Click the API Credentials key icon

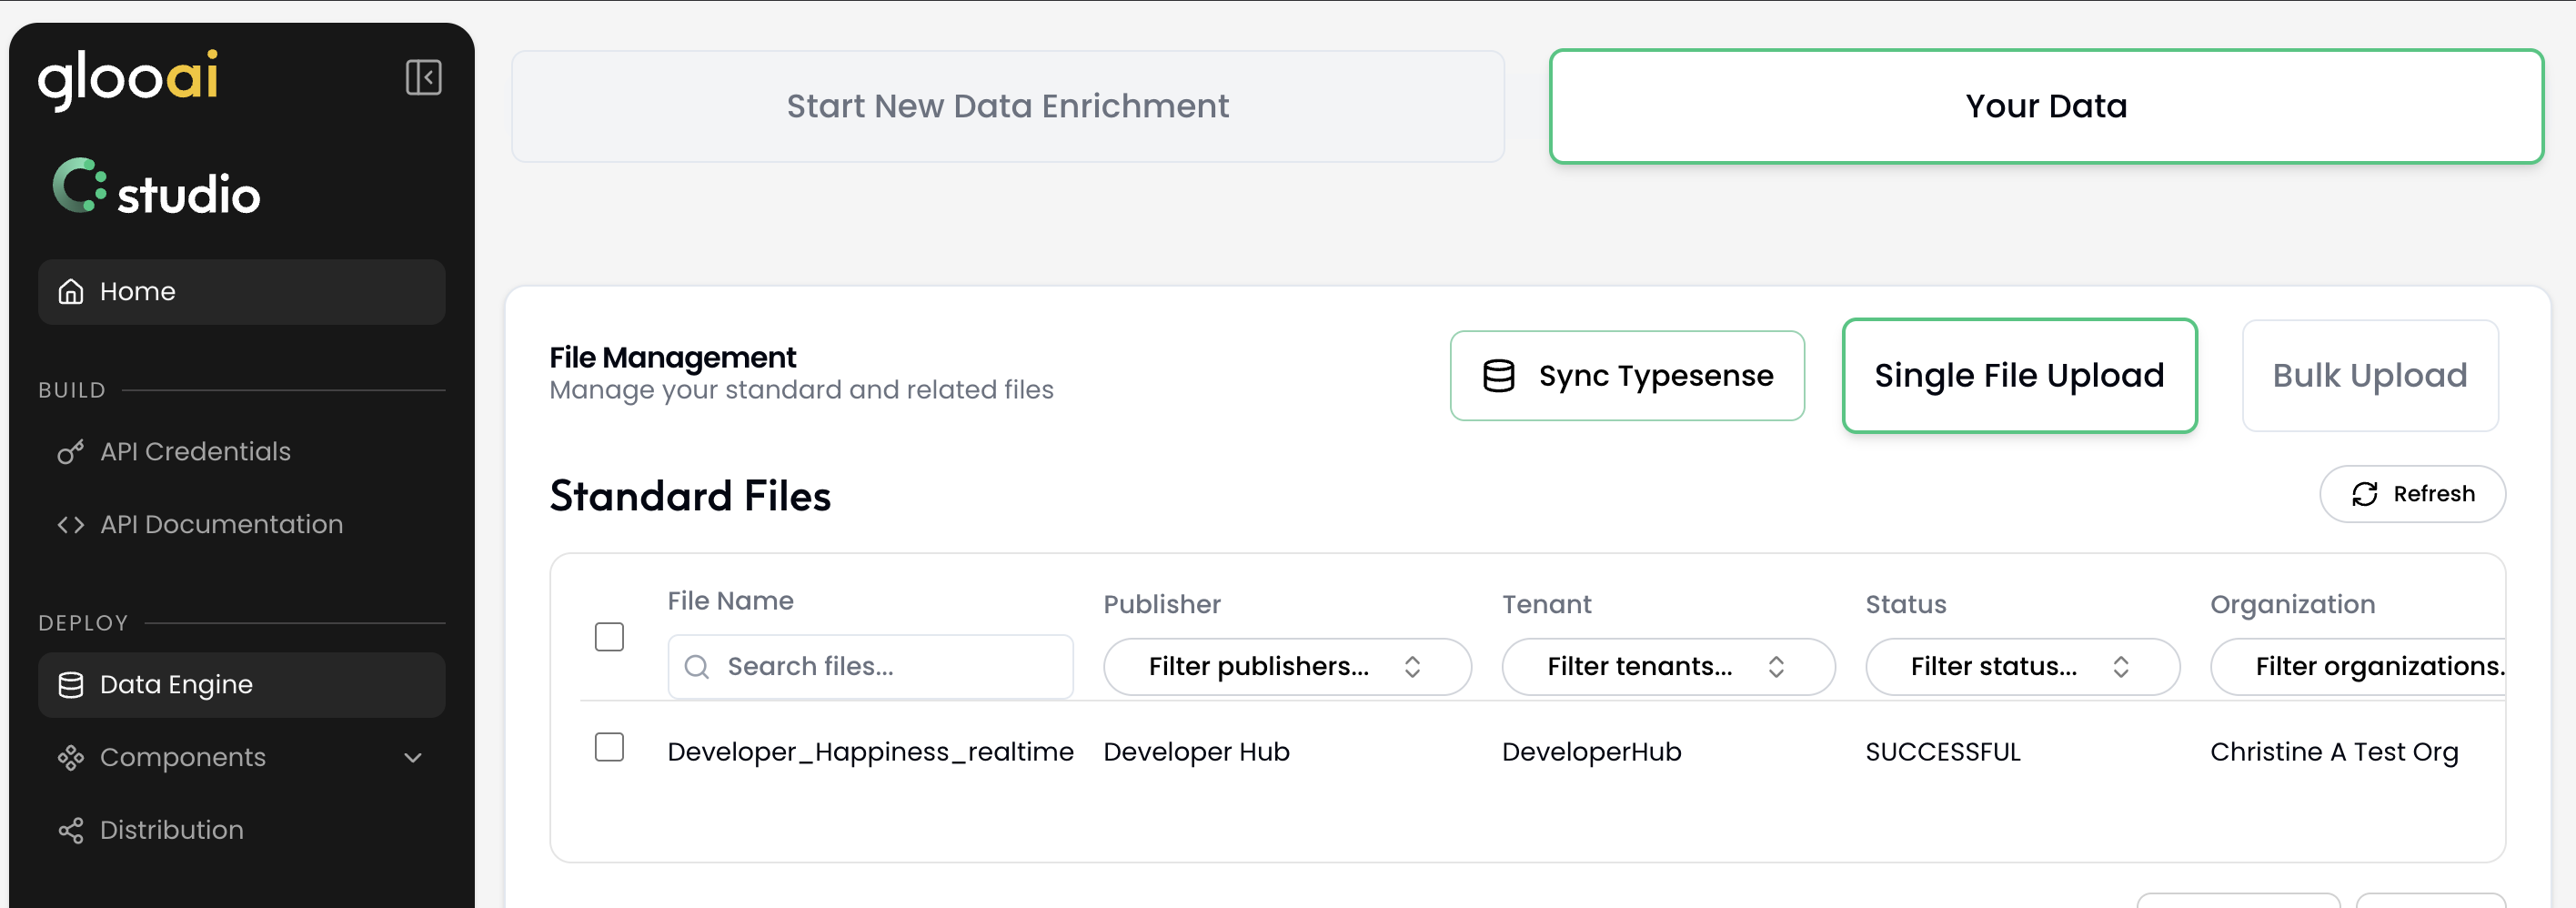point(71,452)
